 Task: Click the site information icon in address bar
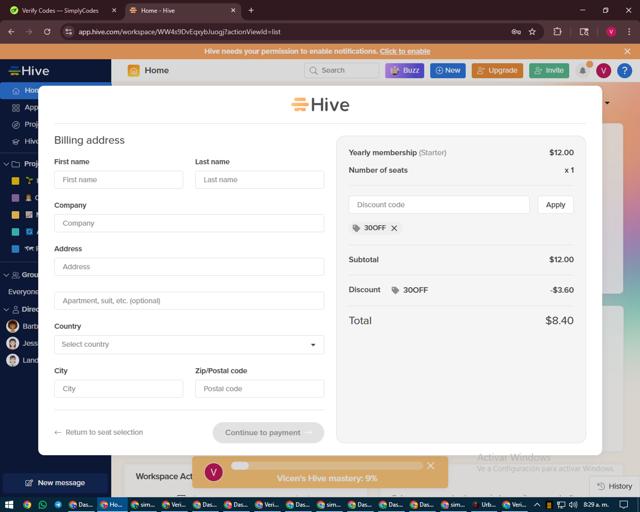pyautogui.click(x=69, y=32)
